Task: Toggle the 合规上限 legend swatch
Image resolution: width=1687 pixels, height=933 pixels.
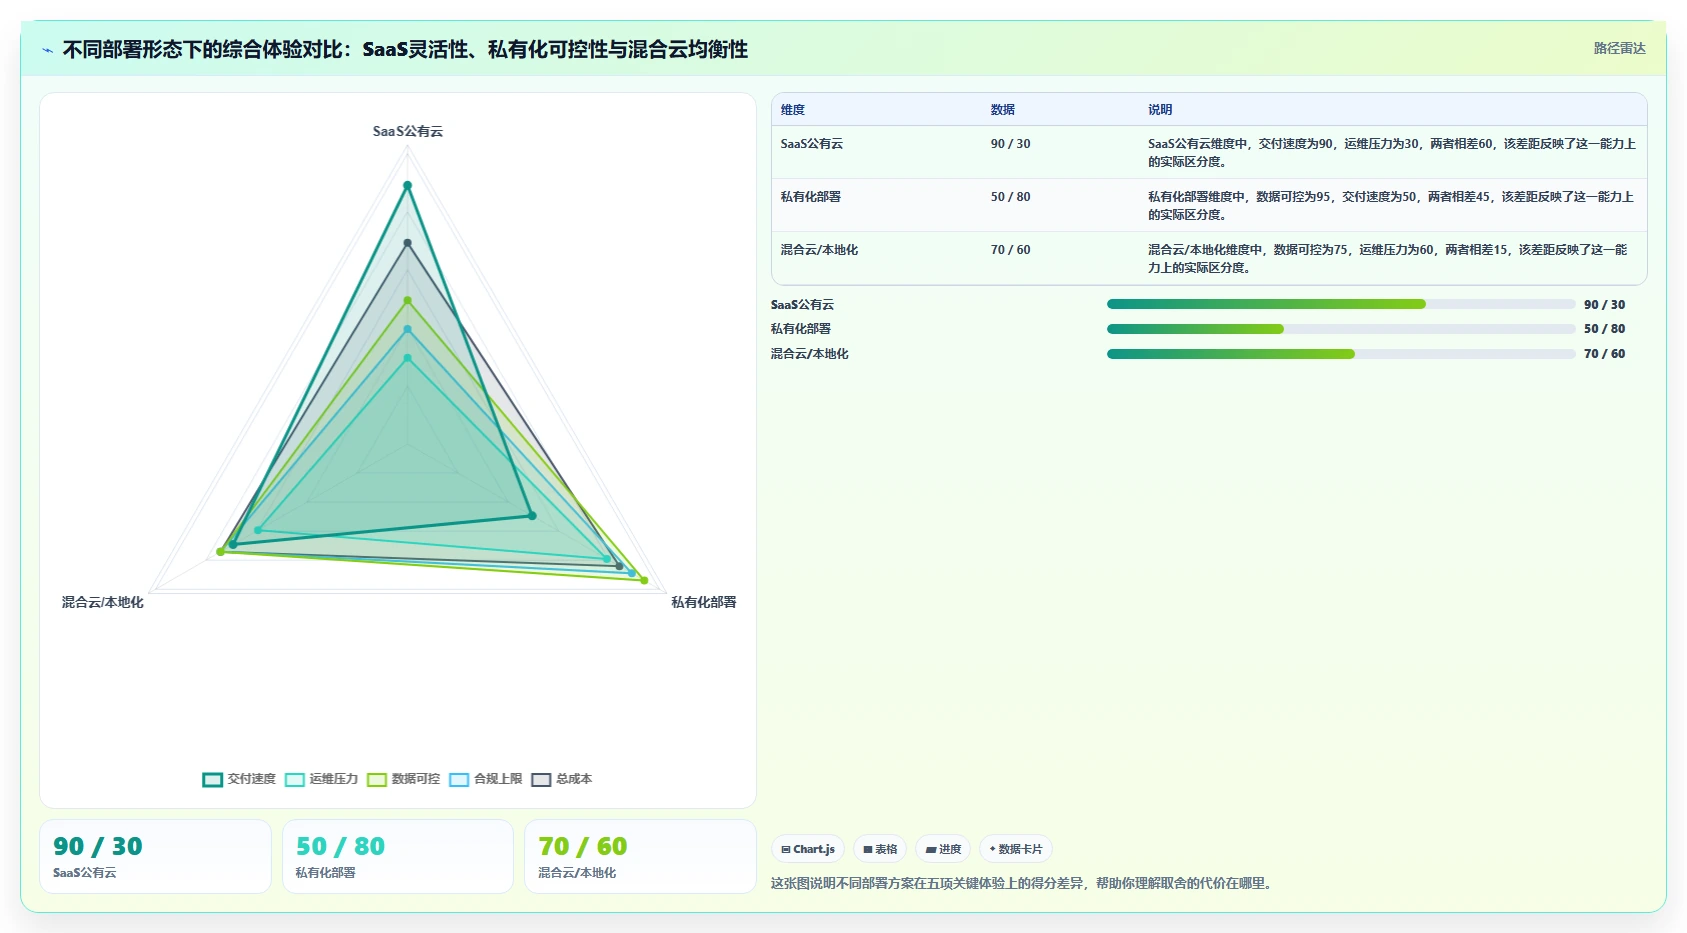Action: pyautogui.click(x=459, y=780)
